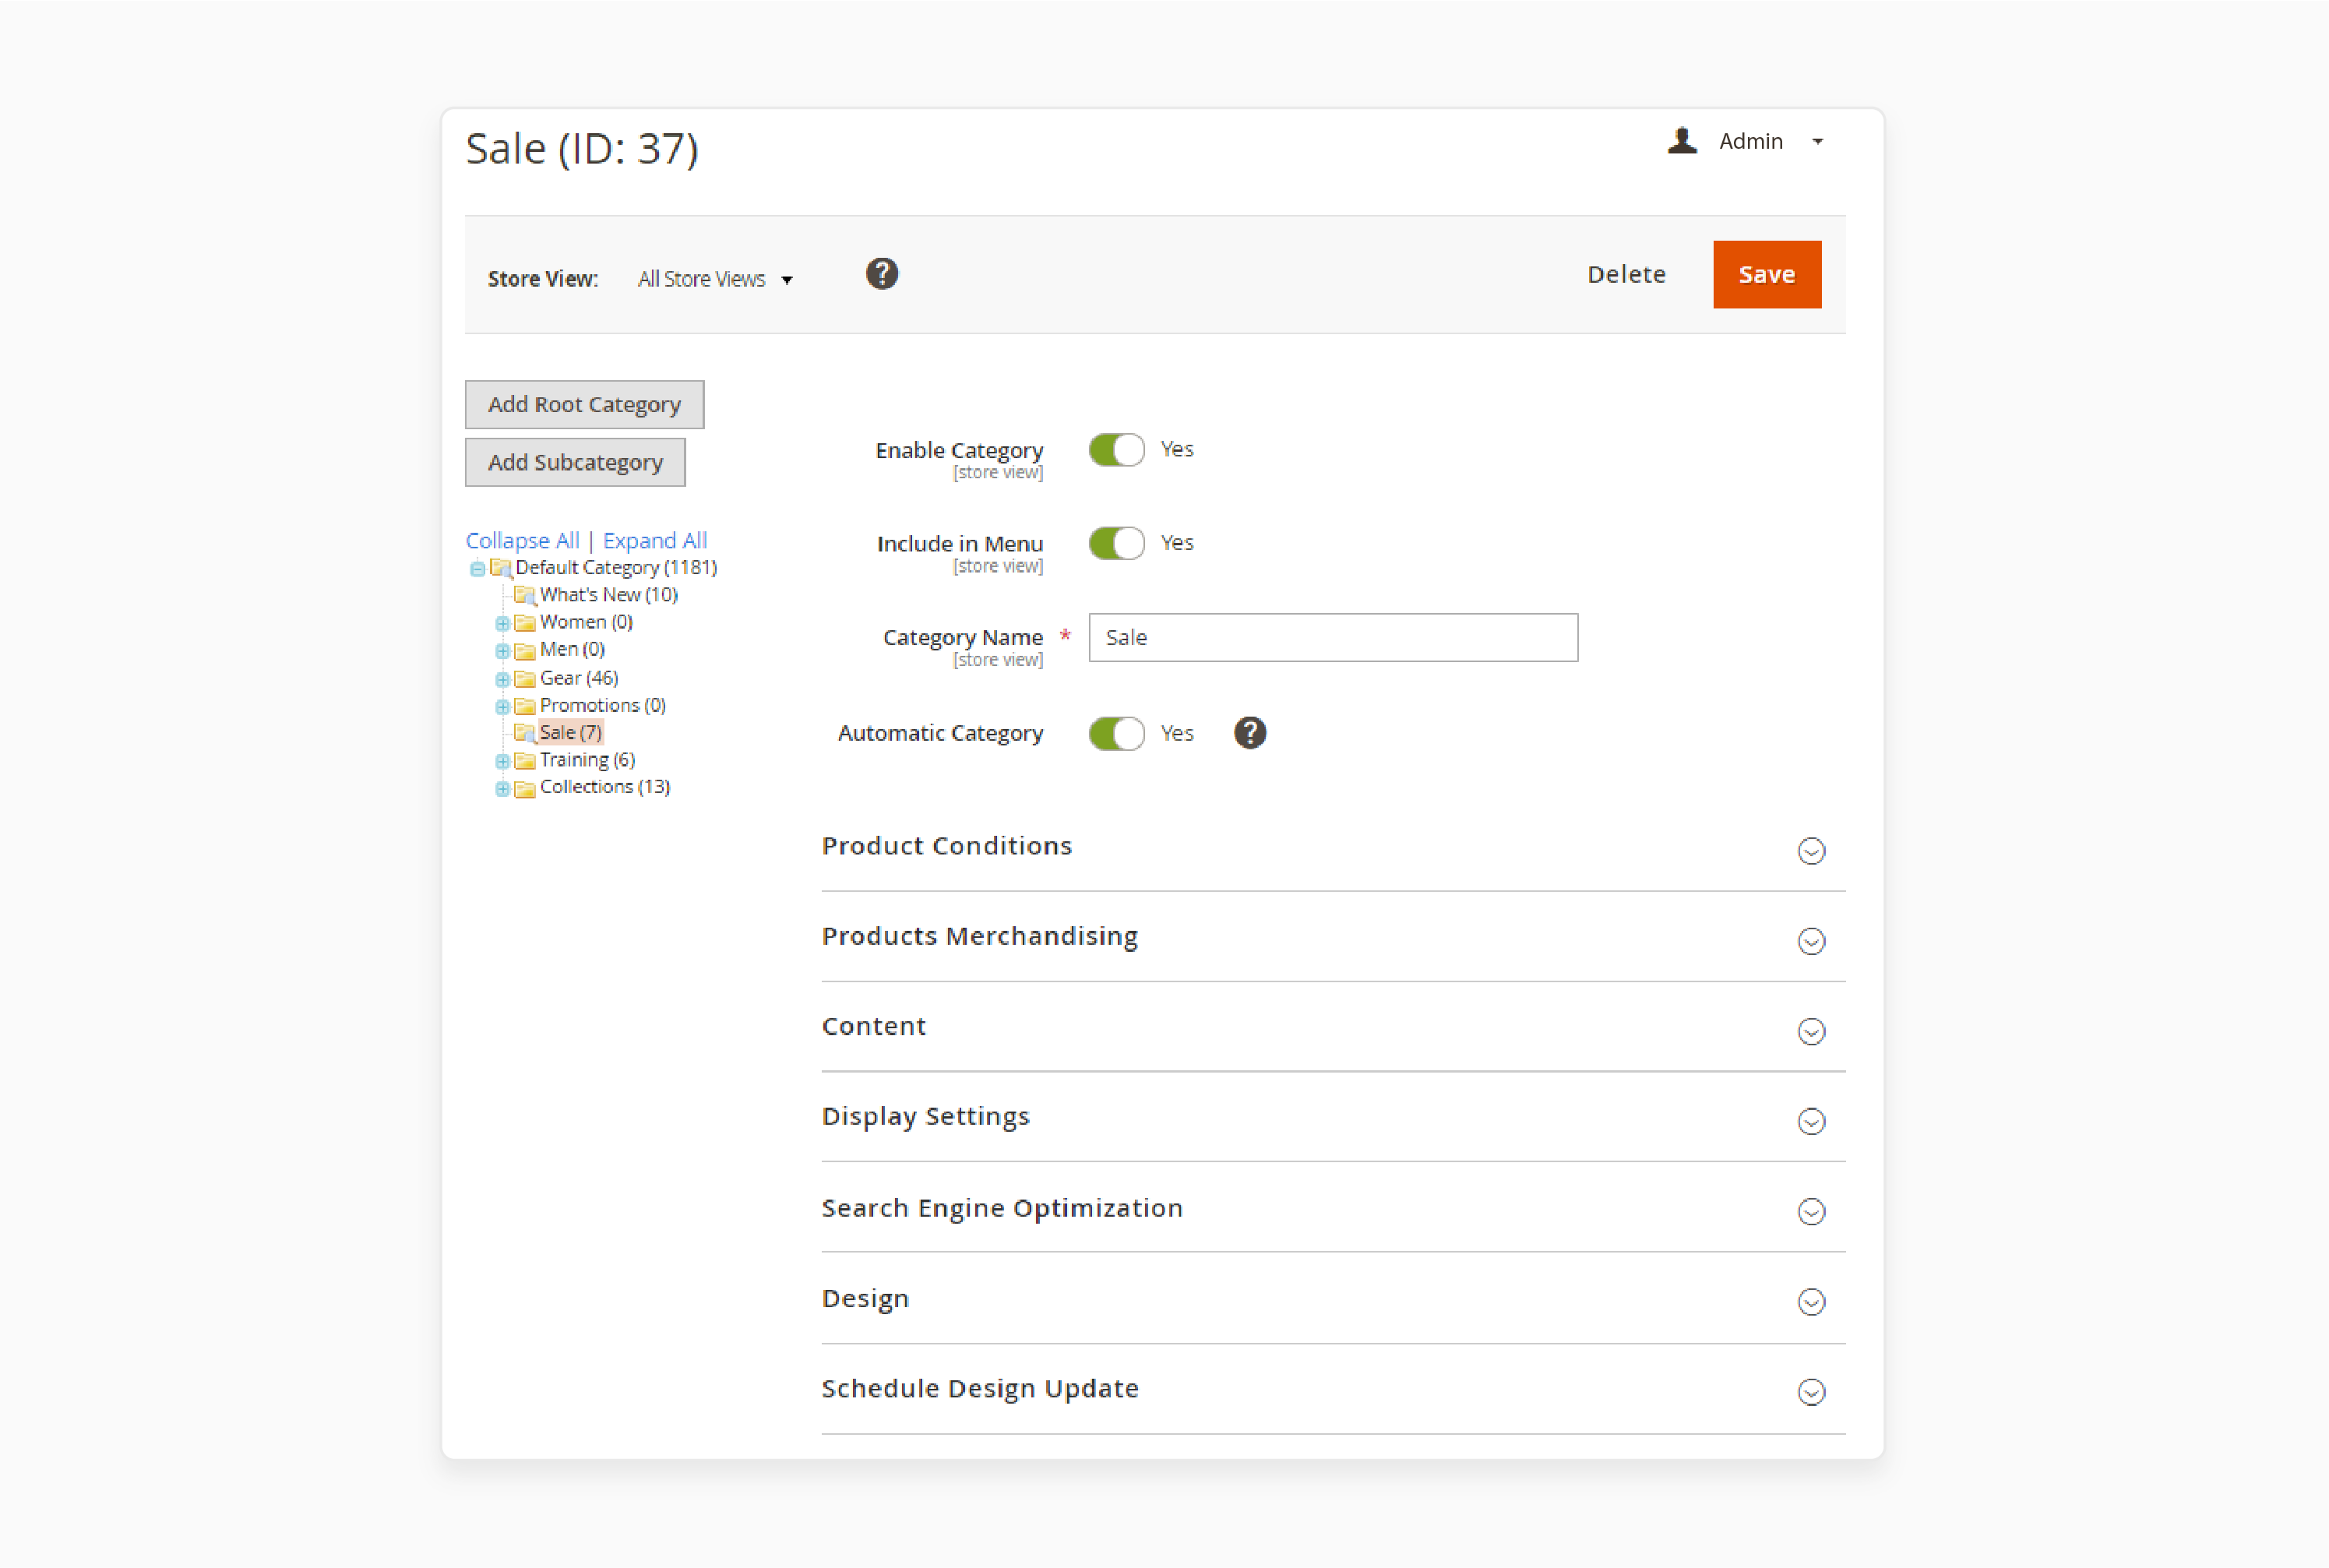Click the Sale folder icon

[x=525, y=733]
